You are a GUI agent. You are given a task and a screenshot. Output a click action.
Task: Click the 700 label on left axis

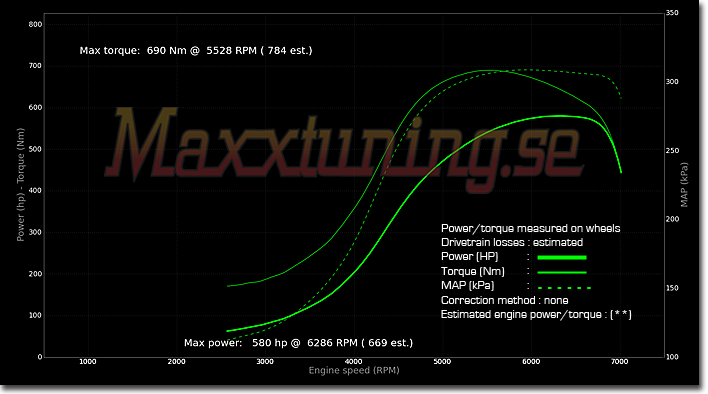click(x=35, y=66)
